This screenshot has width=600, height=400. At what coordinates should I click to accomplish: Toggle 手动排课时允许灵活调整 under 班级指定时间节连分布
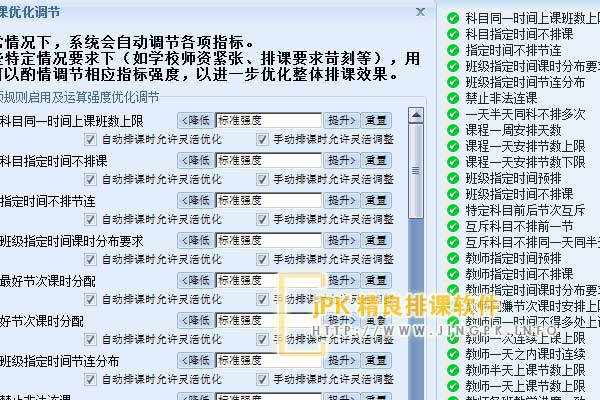(x=262, y=379)
